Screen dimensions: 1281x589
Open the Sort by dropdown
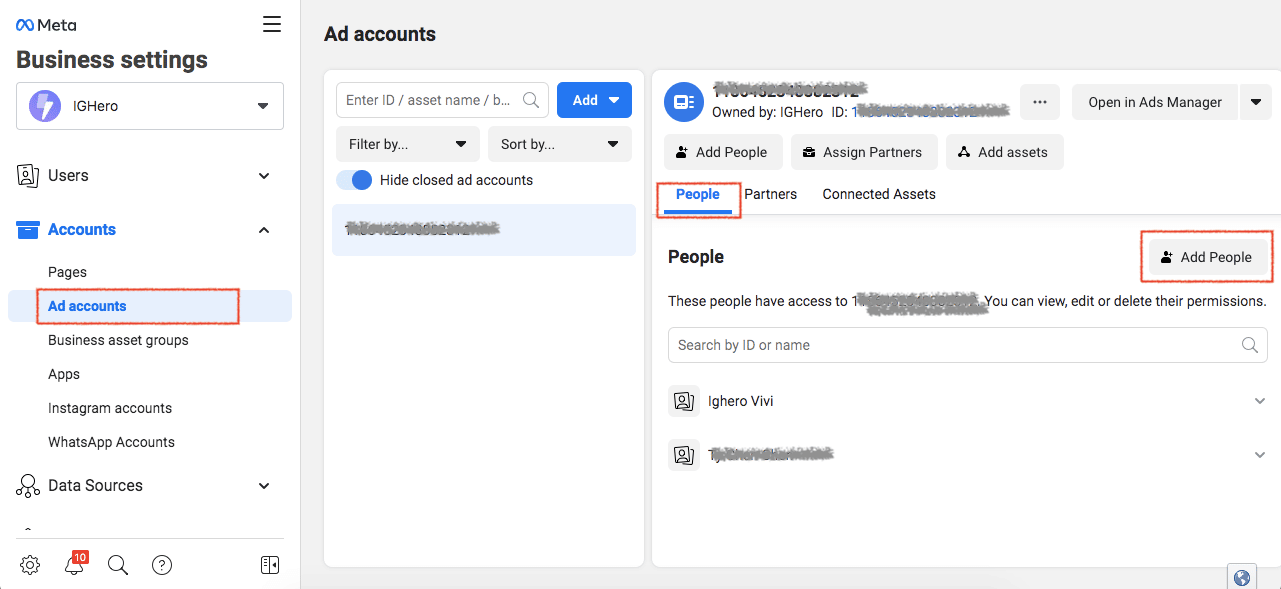click(x=559, y=144)
